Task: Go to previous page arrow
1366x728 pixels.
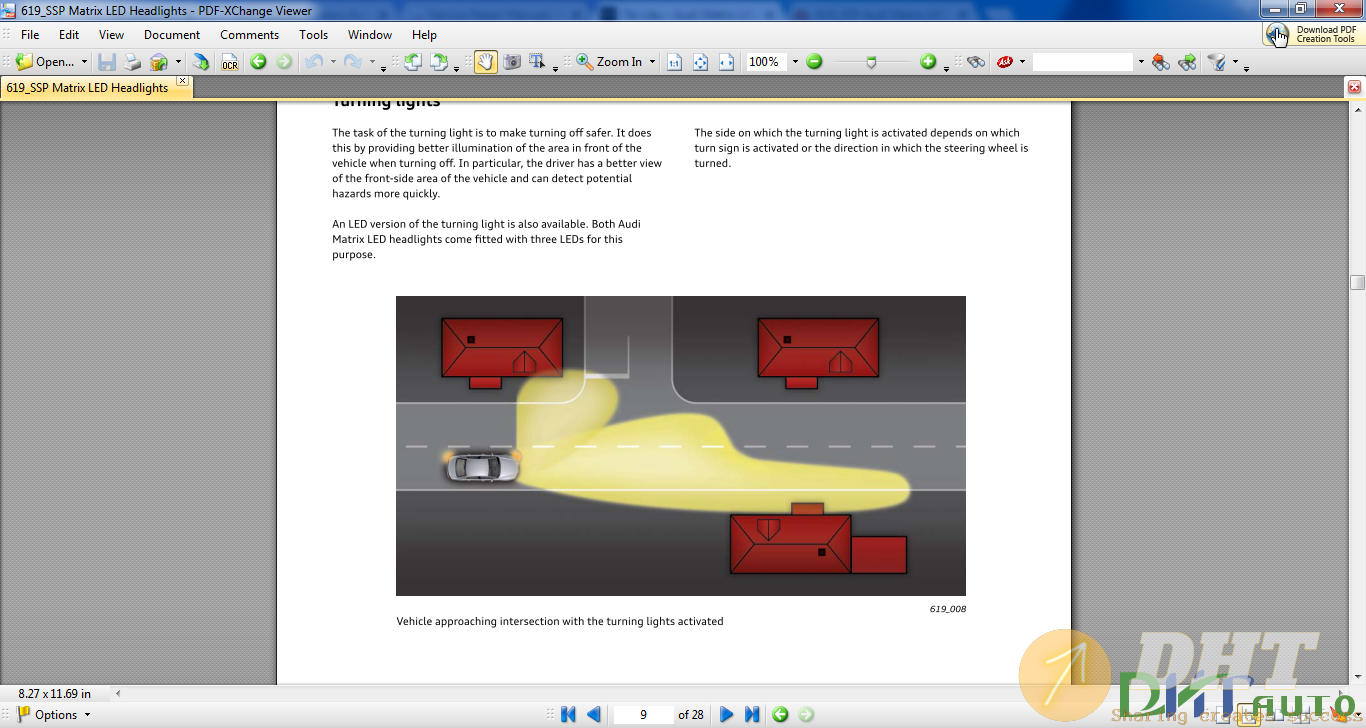Action: pos(594,714)
